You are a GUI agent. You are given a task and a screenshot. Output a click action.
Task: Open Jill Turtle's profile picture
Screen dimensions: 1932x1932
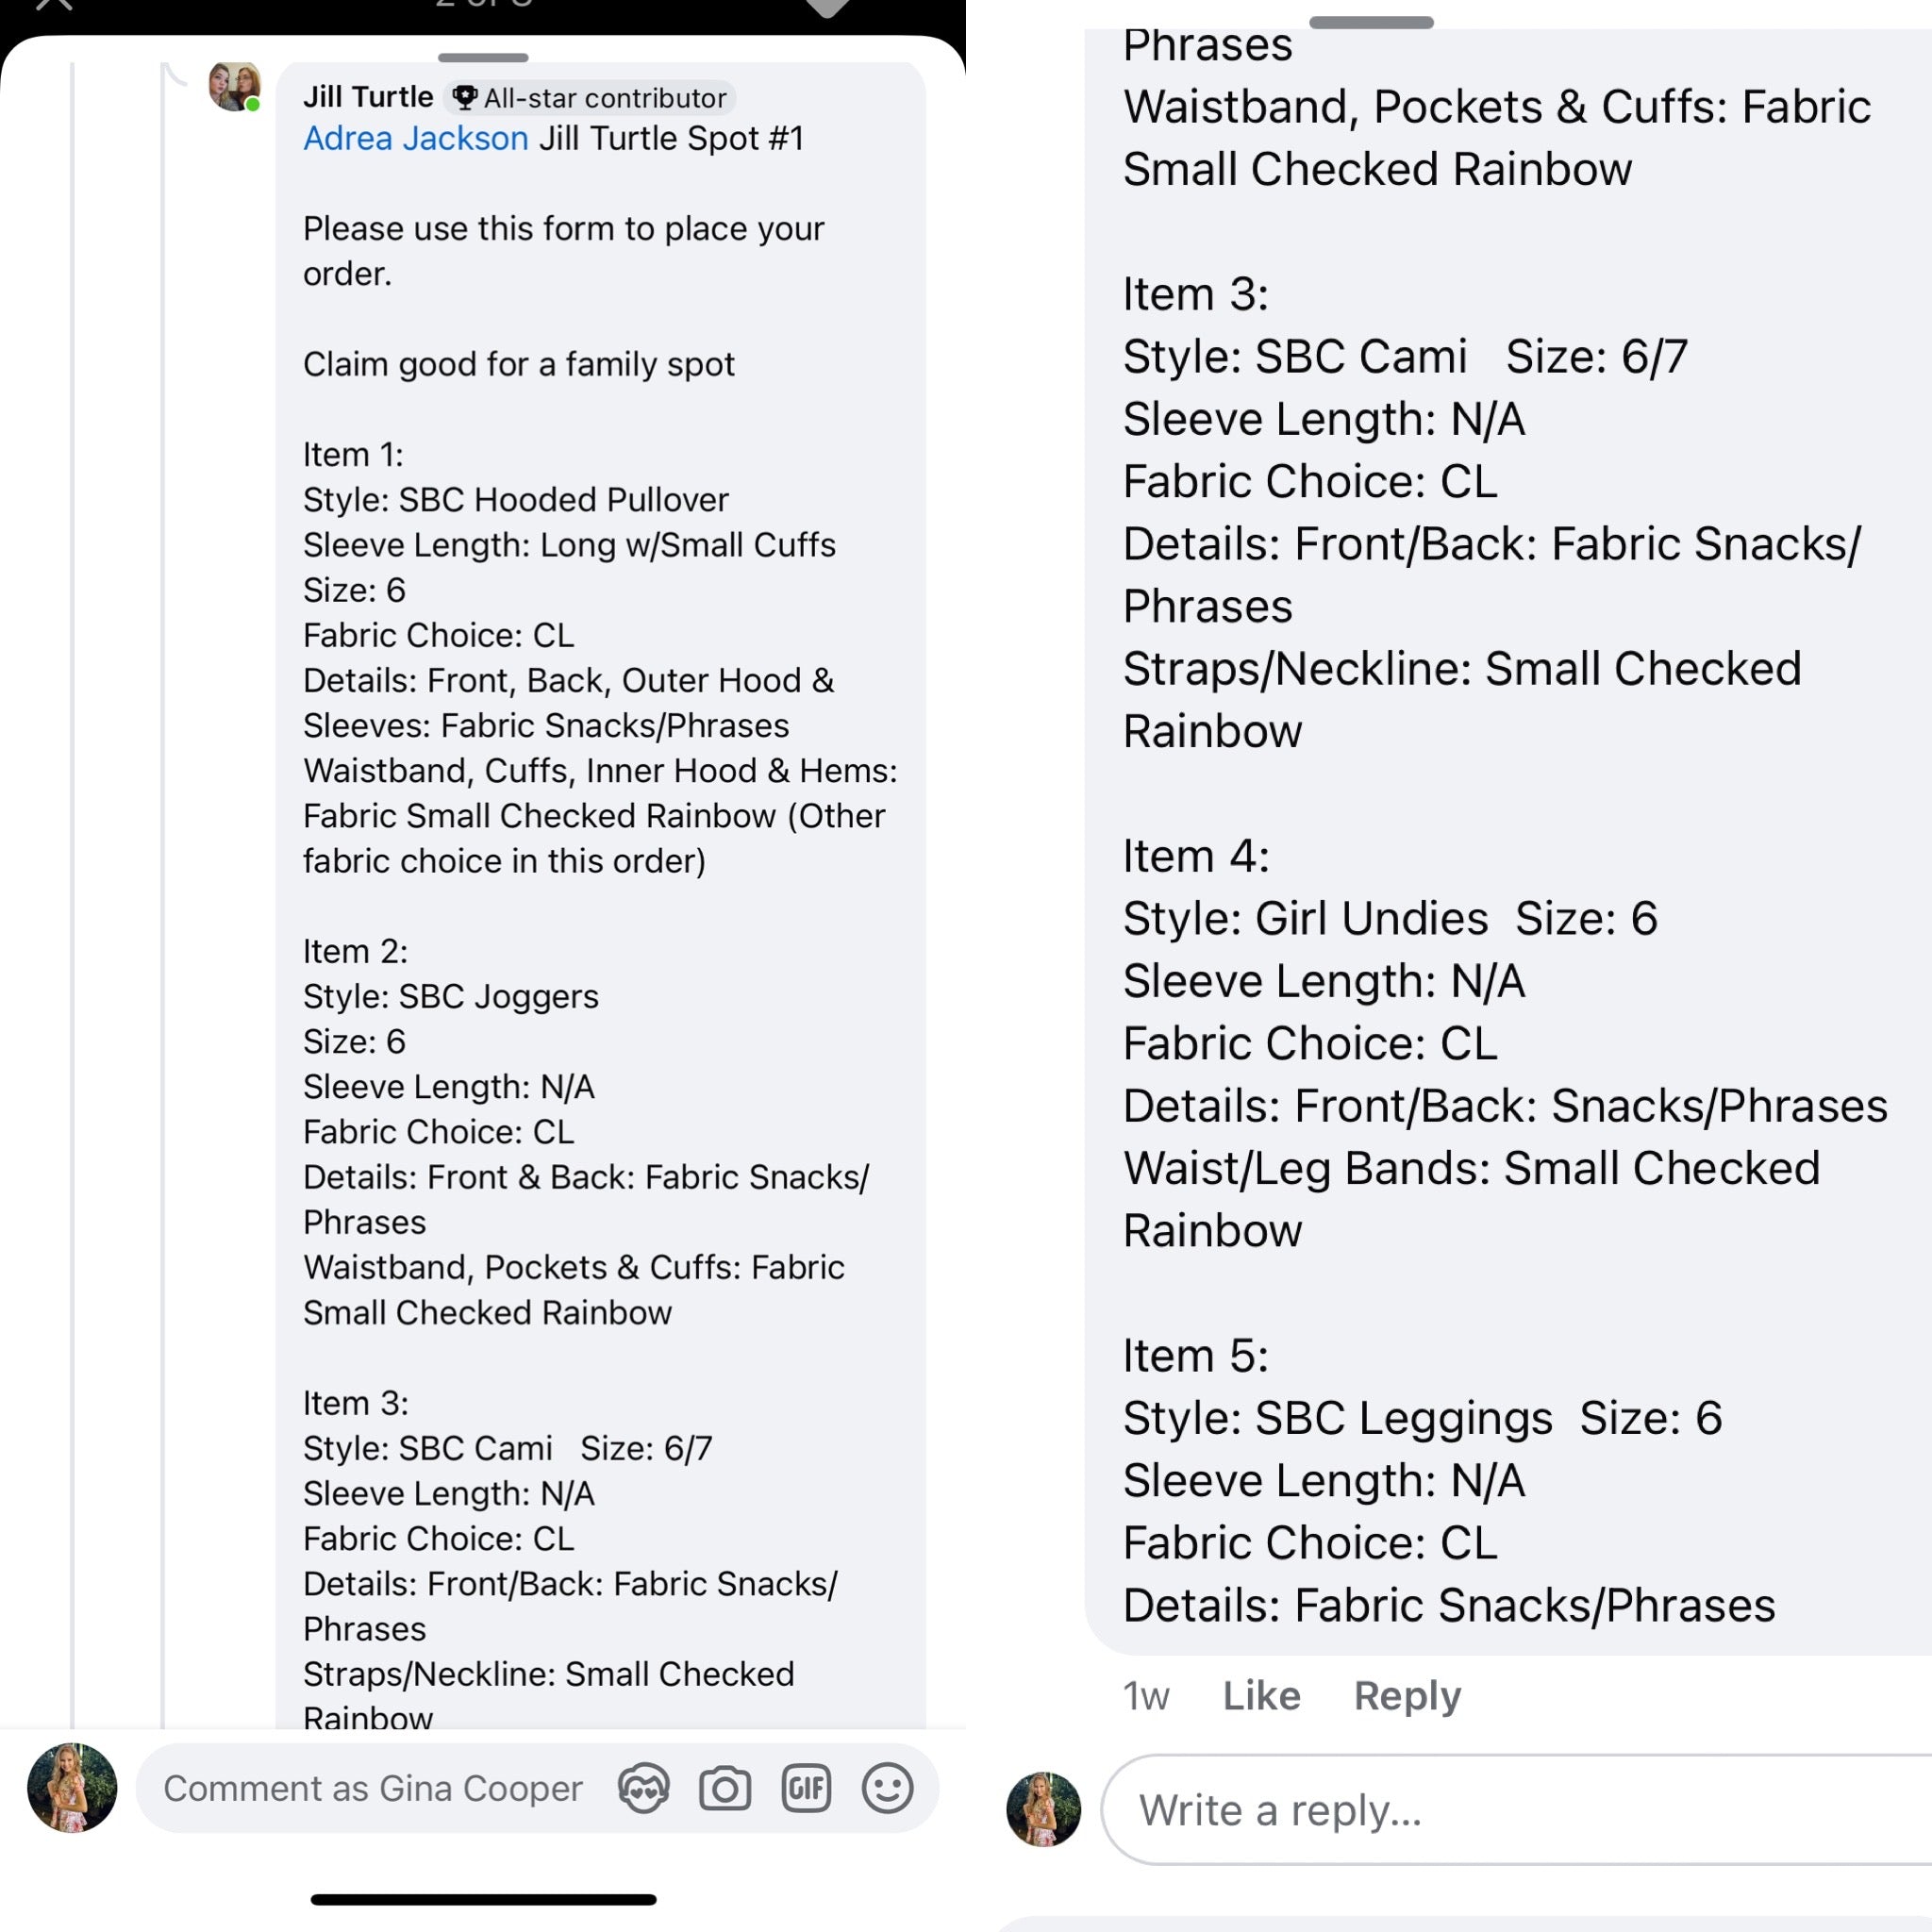(x=235, y=86)
